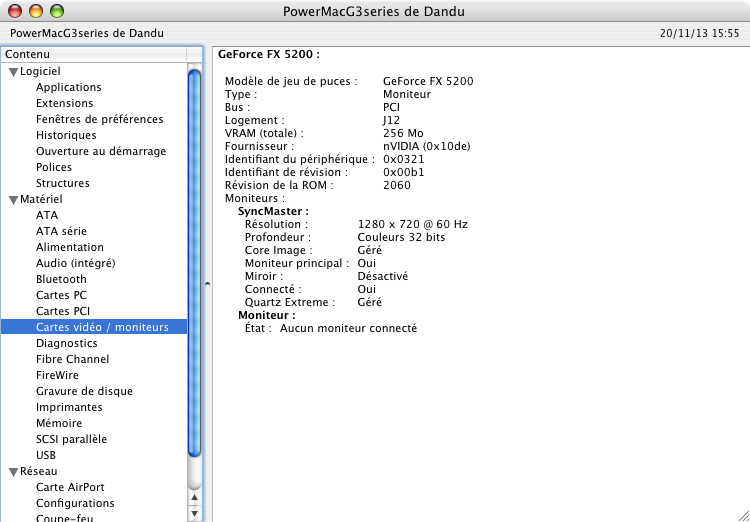Select Extensions in the sidebar
This screenshot has height=522, width=750.
(x=65, y=103)
